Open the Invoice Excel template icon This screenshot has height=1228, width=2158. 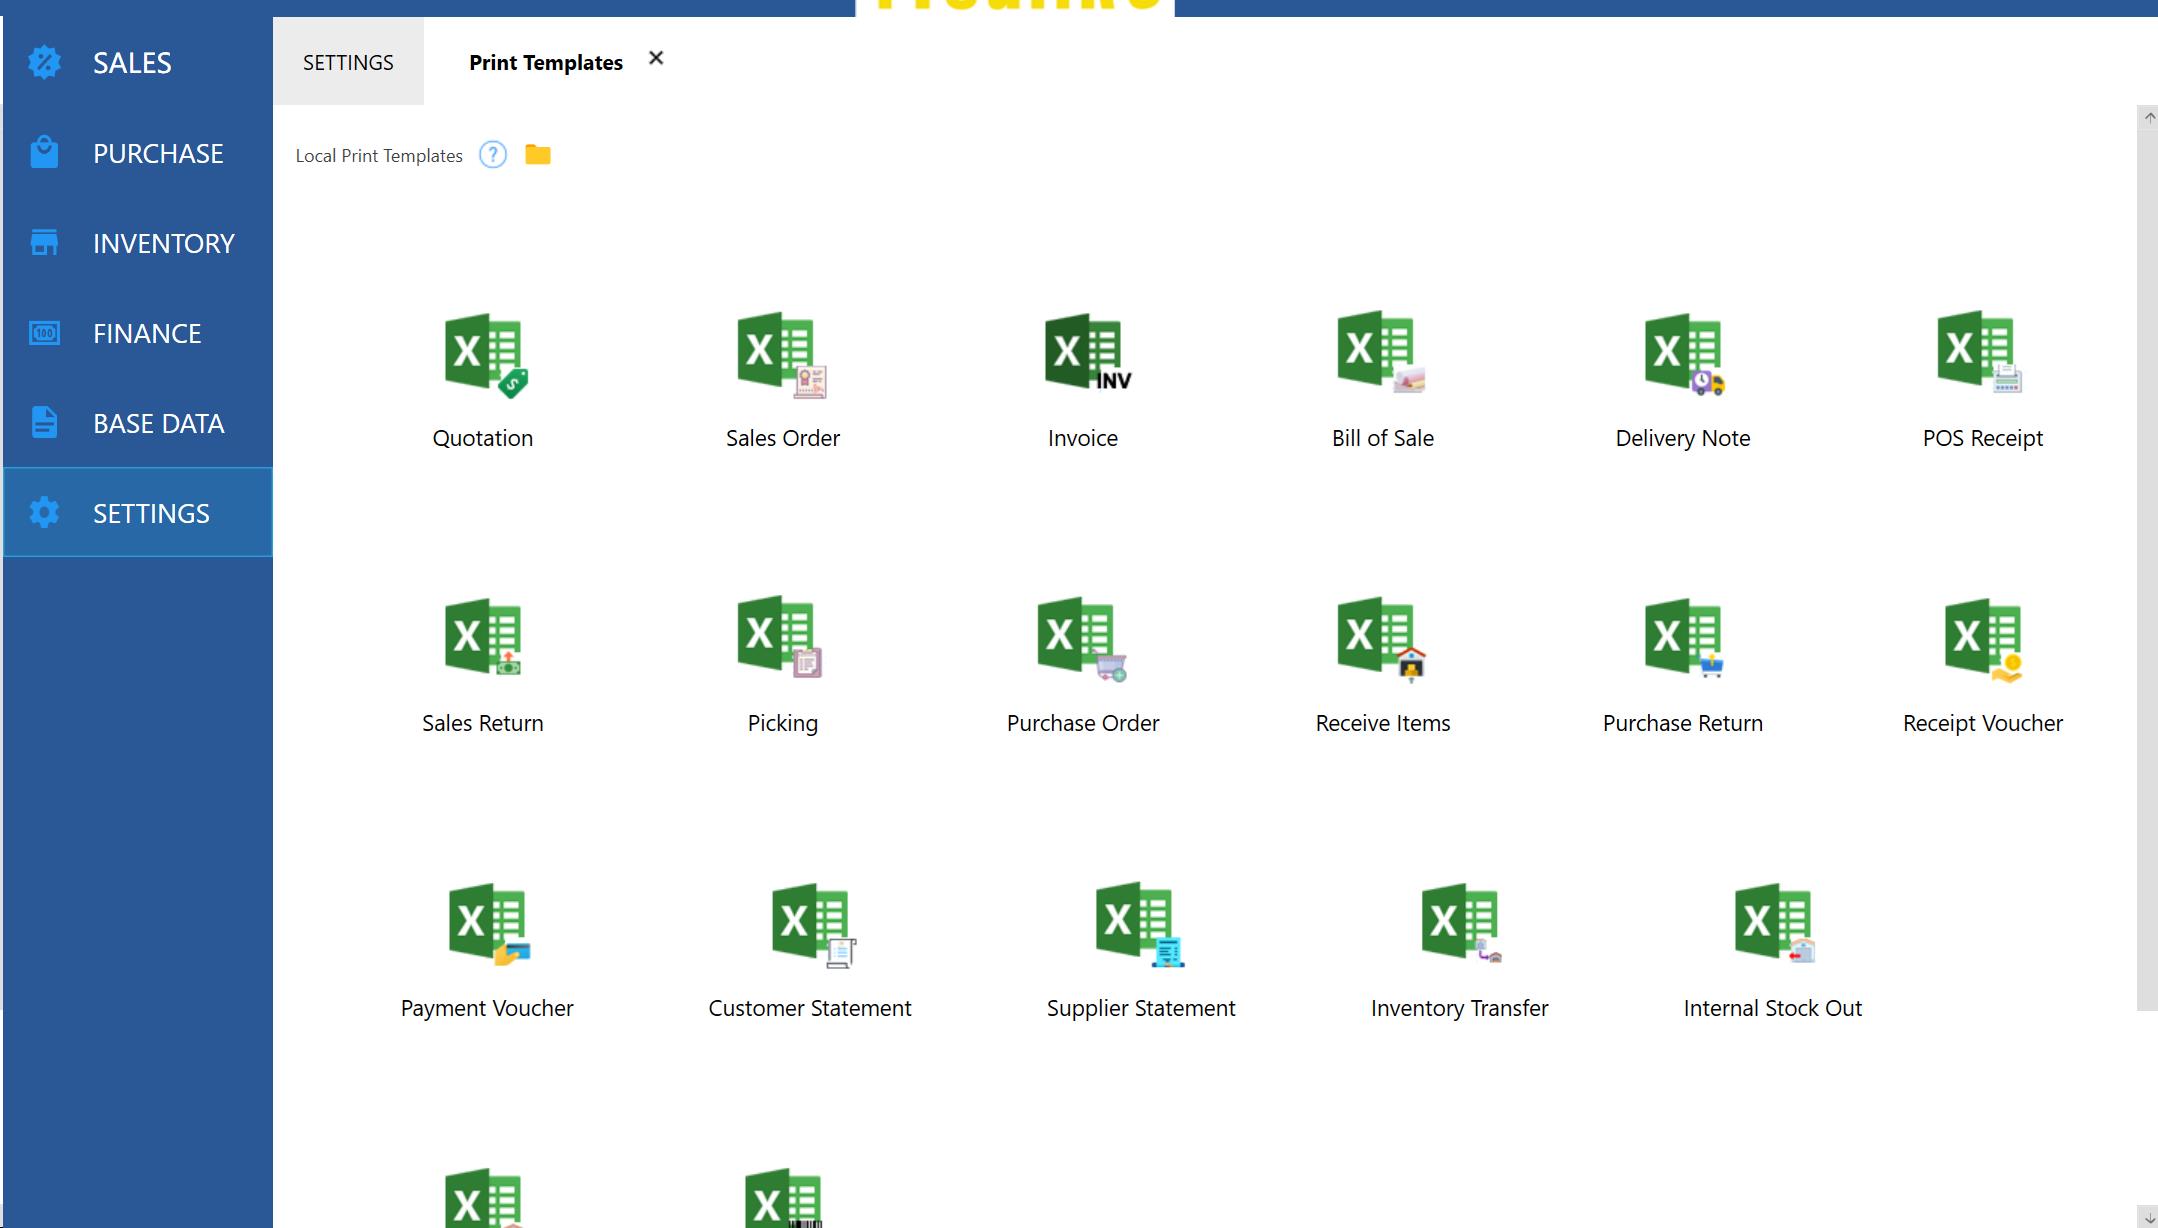pos(1084,355)
